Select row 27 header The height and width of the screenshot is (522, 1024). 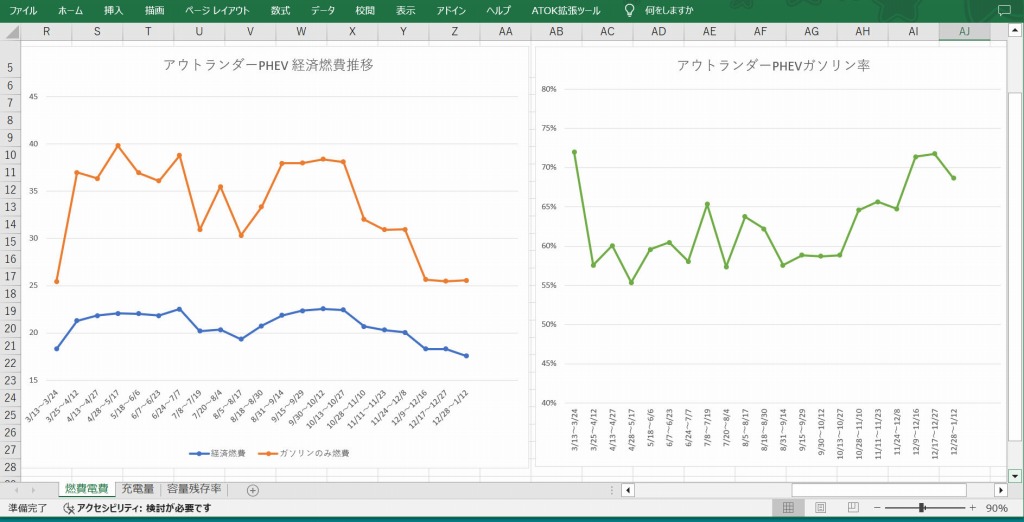click(x=10, y=449)
